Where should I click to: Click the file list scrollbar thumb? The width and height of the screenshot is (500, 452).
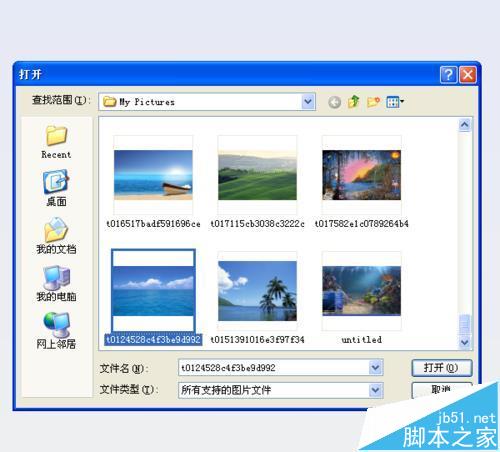pos(465,324)
